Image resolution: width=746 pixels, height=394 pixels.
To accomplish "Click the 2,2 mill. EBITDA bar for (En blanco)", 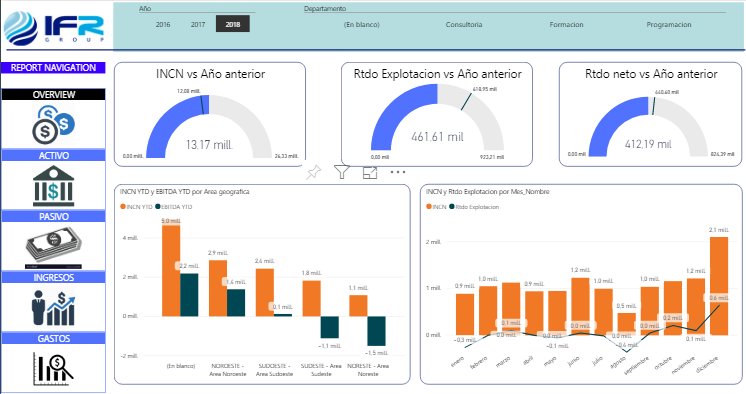I will pyautogui.click(x=189, y=295).
